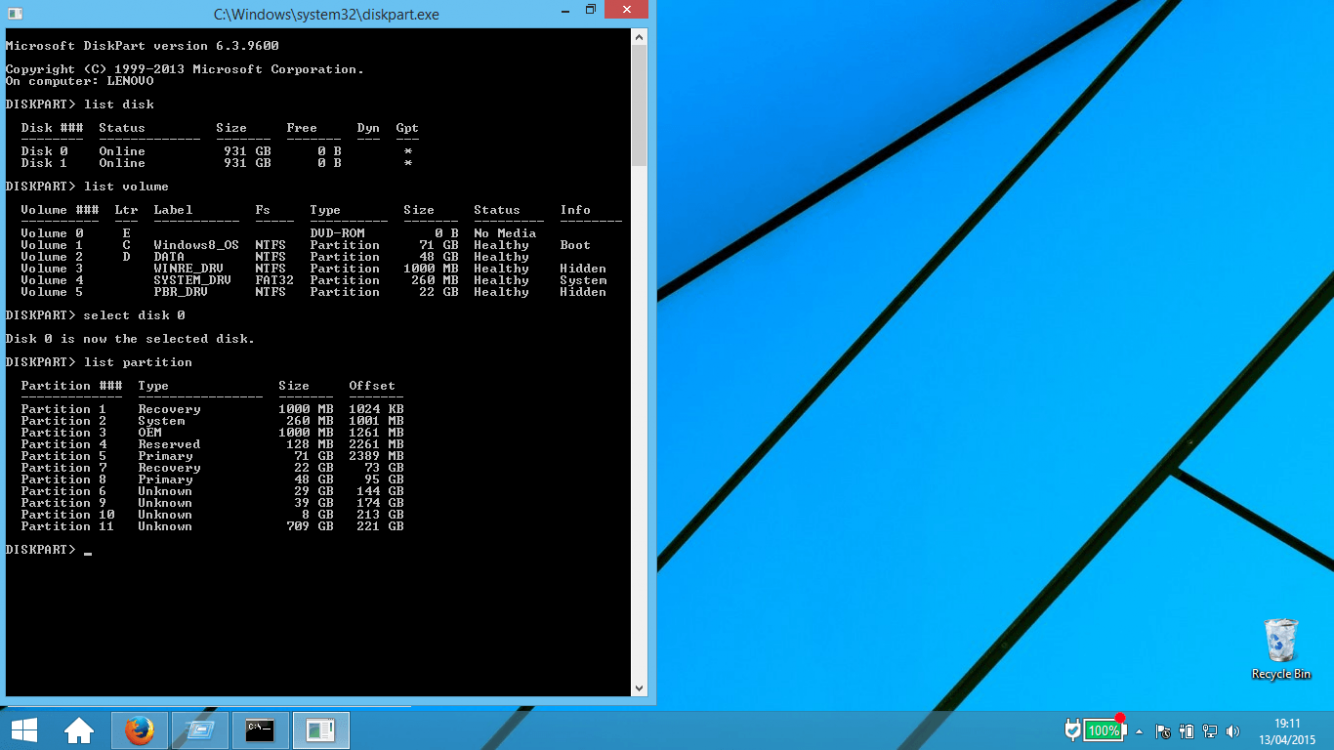Close the diskpart.exe window
Image resolution: width=1334 pixels, height=750 pixels.
[x=627, y=9]
